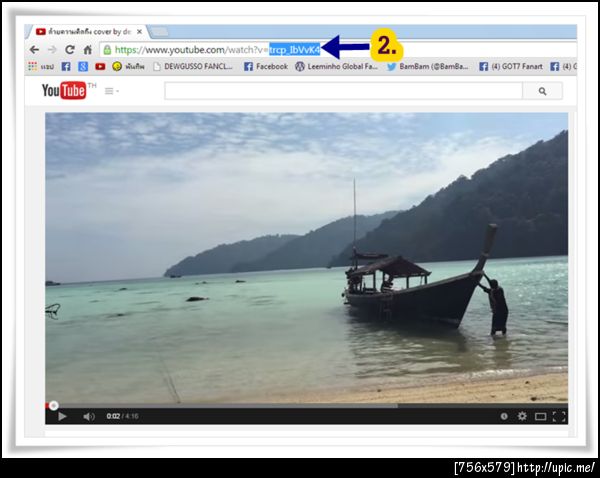Screen dimensions: 600x478
Task: Reload the page with the refresh icon
Action: tap(70, 50)
